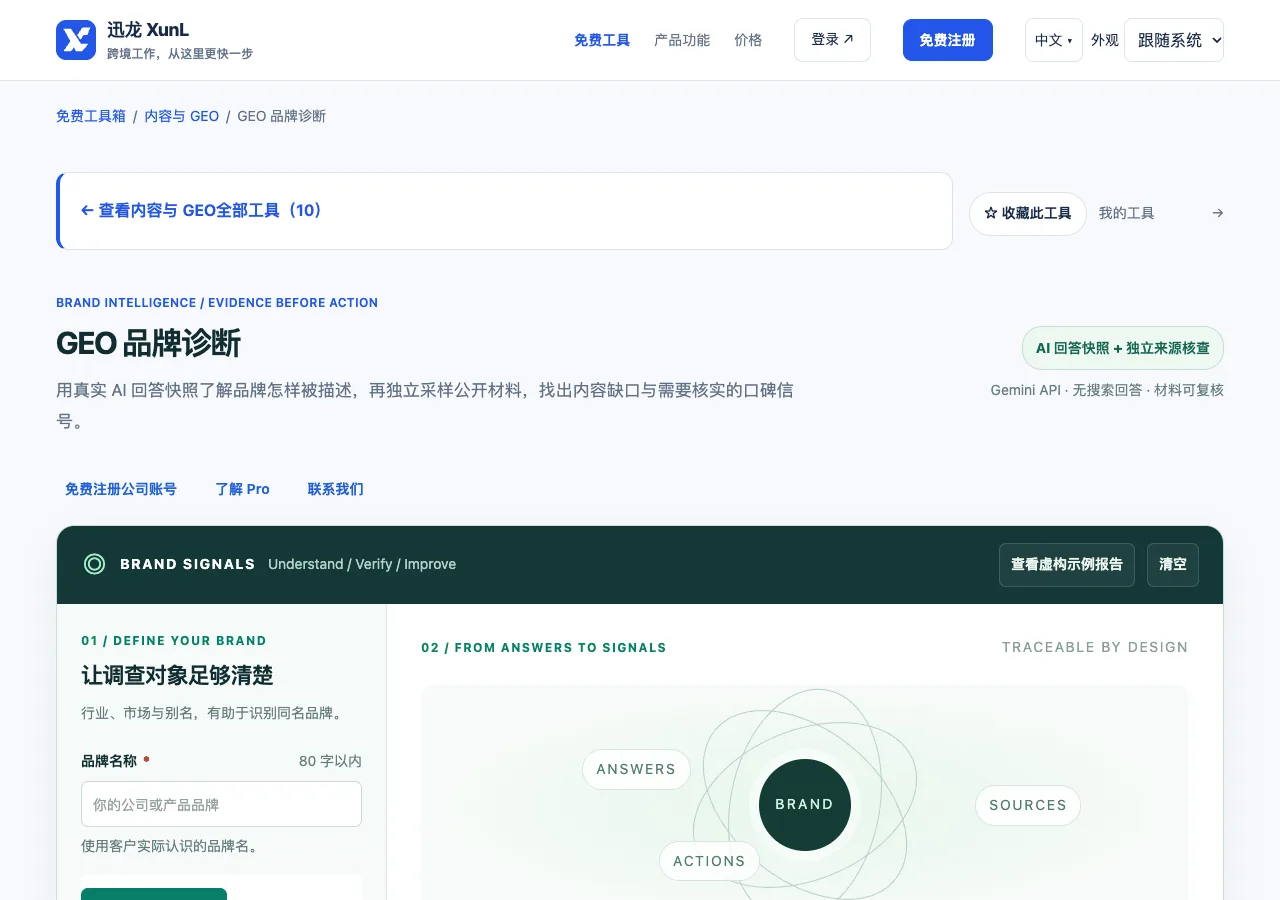Click the SOURCES pill
Screen dimensions: 1280x900
click(1028, 805)
